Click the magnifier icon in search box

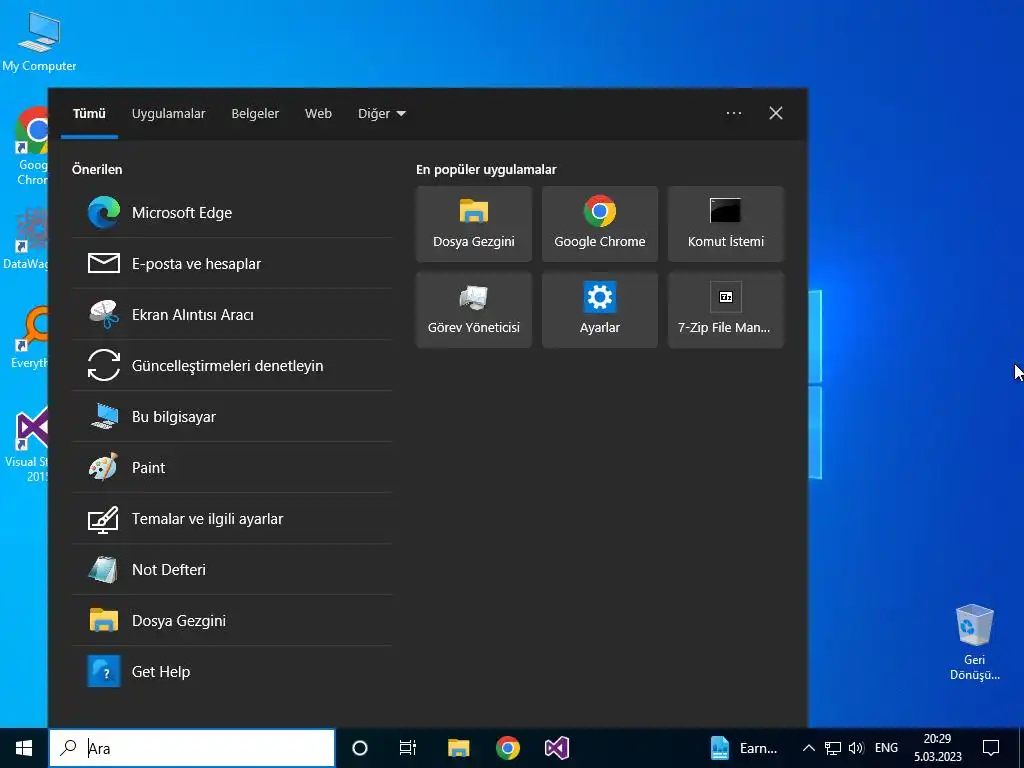click(x=68, y=748)
